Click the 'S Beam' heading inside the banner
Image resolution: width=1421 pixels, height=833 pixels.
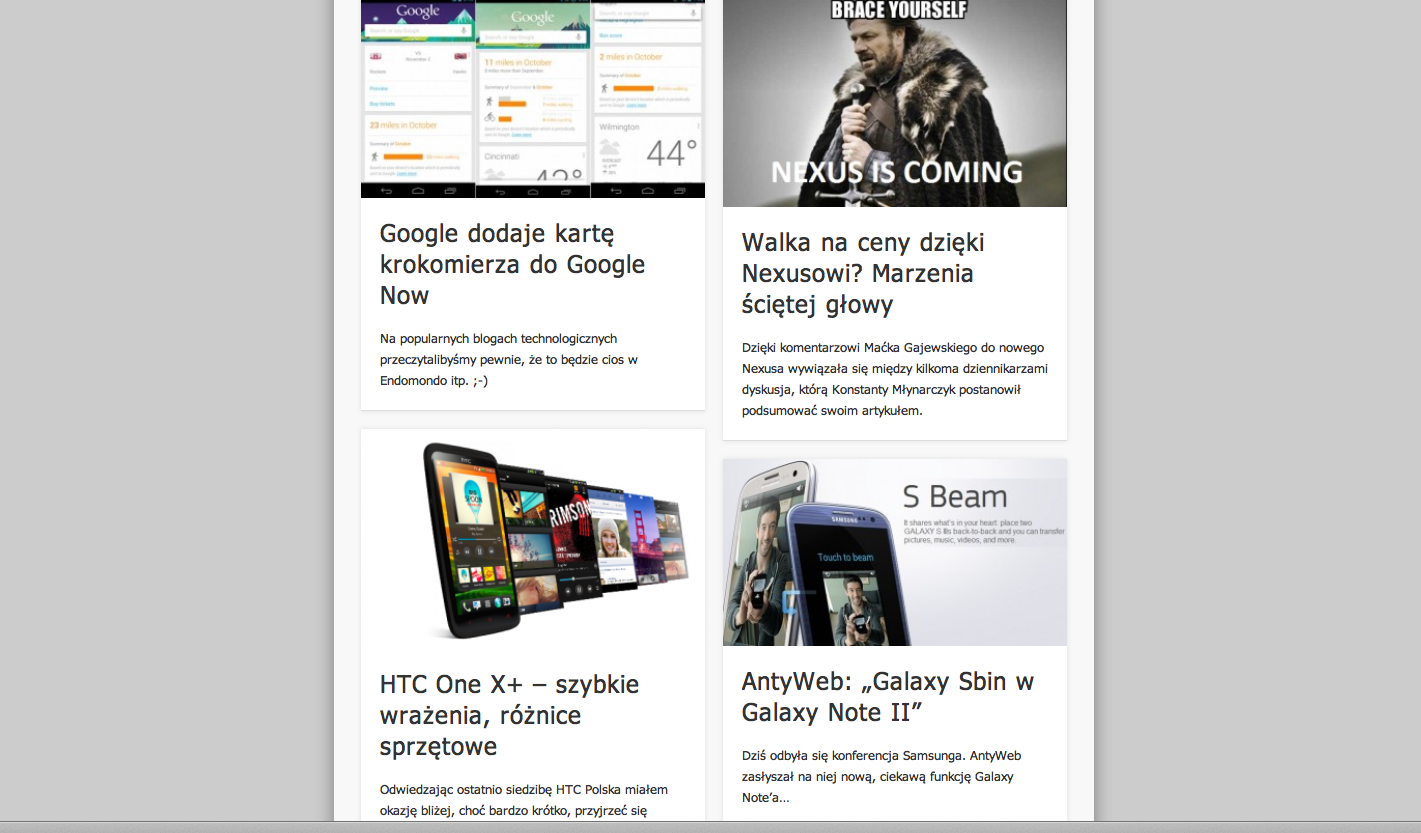coord(954,497)
